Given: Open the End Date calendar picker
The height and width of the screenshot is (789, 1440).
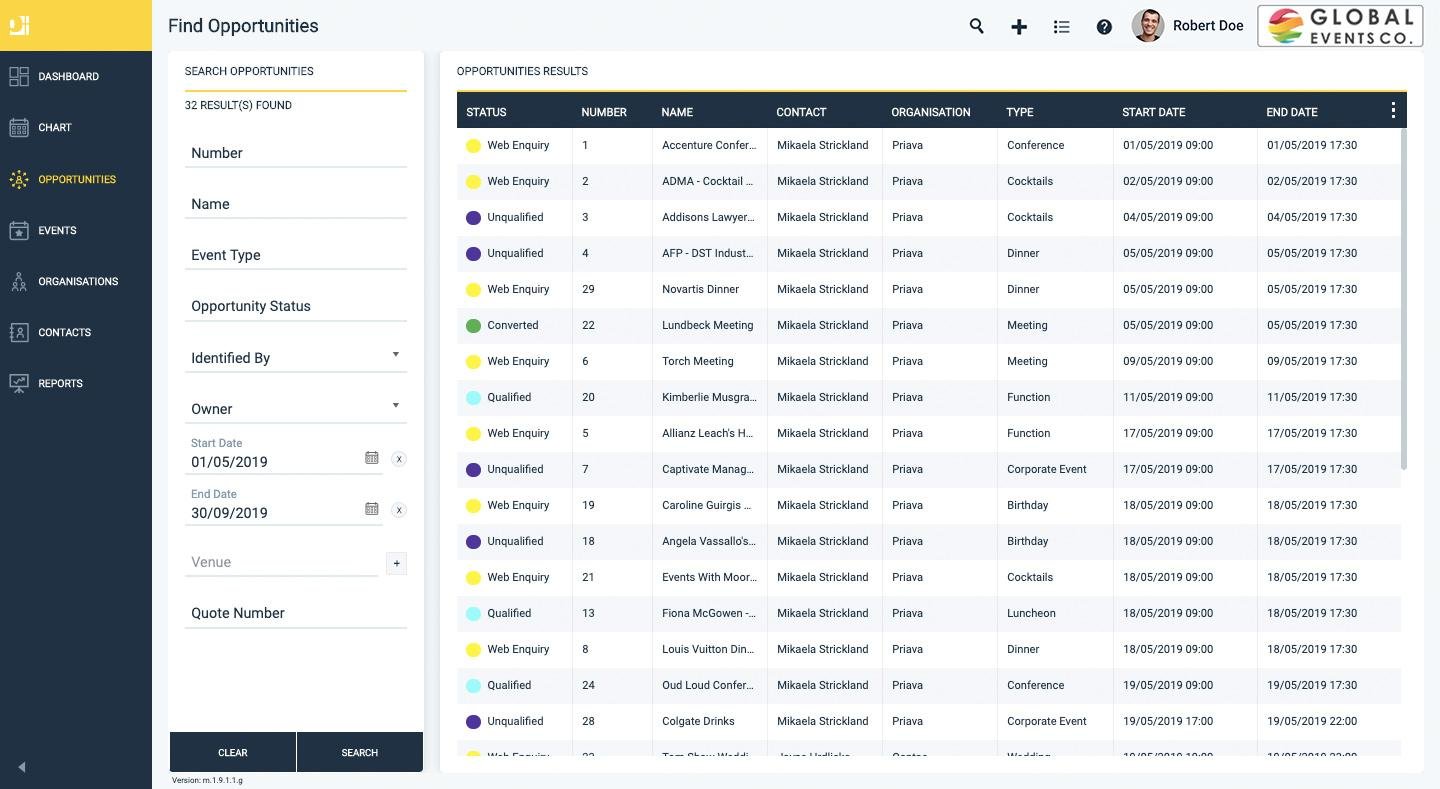Looking at the screenshot, I should coord(372,509).
